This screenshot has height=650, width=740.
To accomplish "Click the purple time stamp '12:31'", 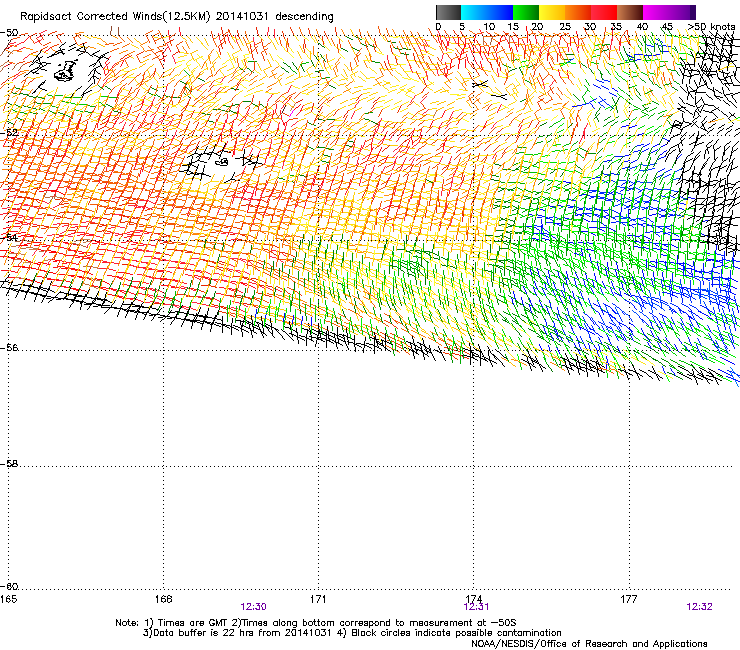I will click(476, 607).
